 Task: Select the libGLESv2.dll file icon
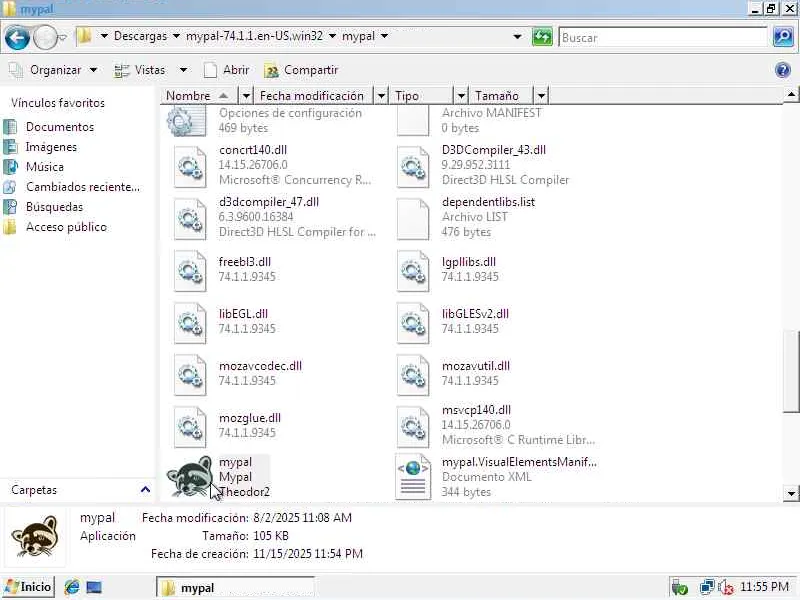click(x=413, y=322)
